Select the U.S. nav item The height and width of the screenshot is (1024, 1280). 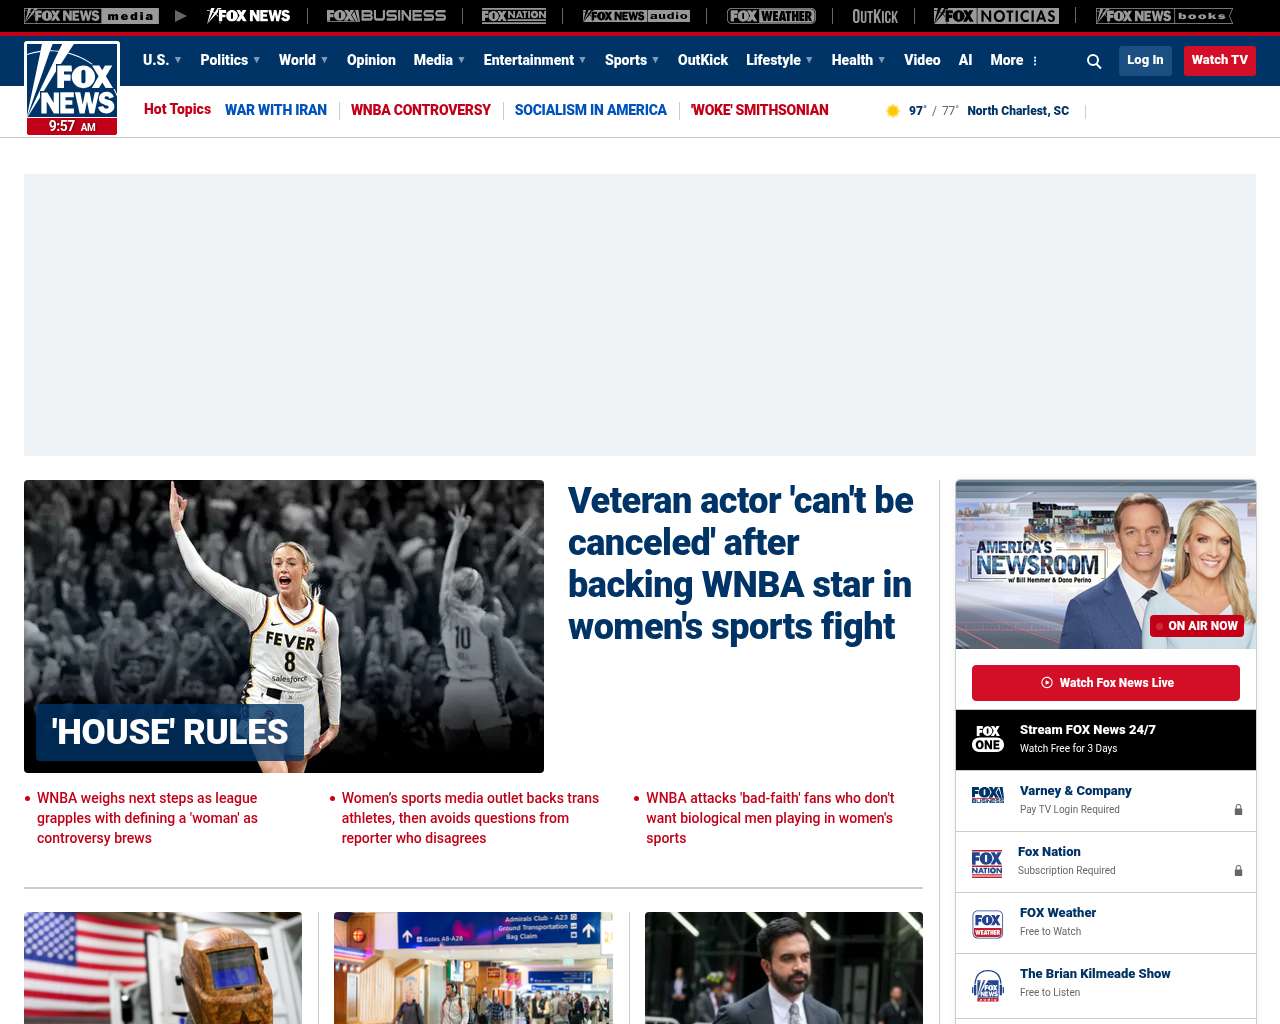(156, 60)
